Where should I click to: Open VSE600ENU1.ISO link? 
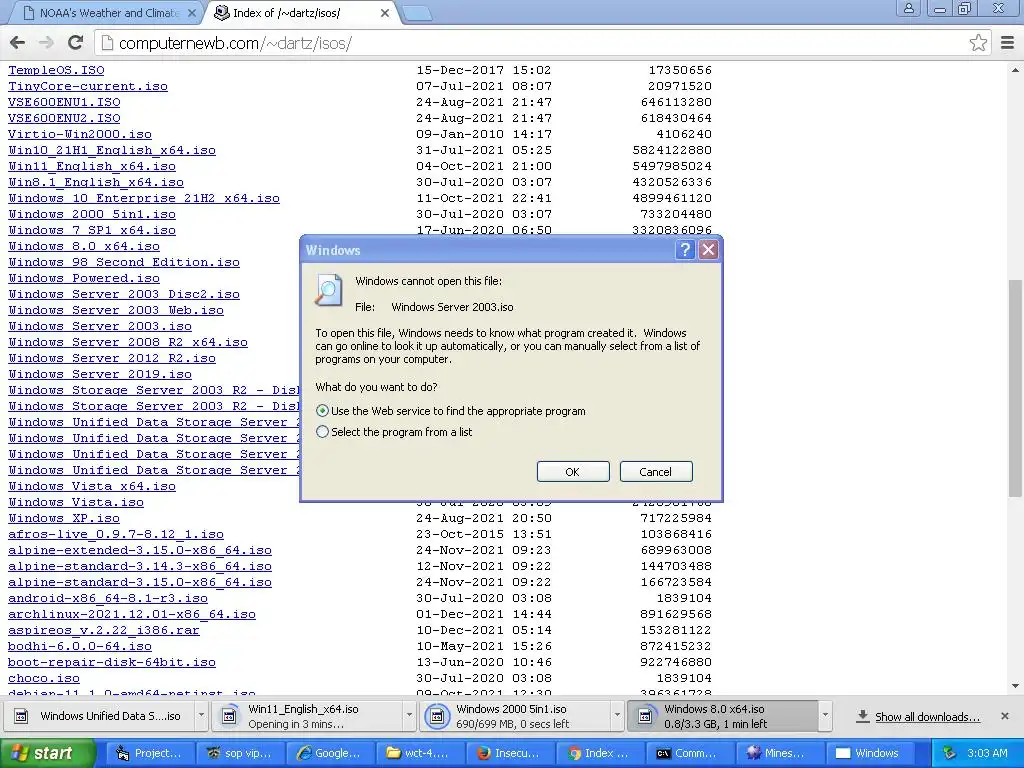click(x=64, y=102)
